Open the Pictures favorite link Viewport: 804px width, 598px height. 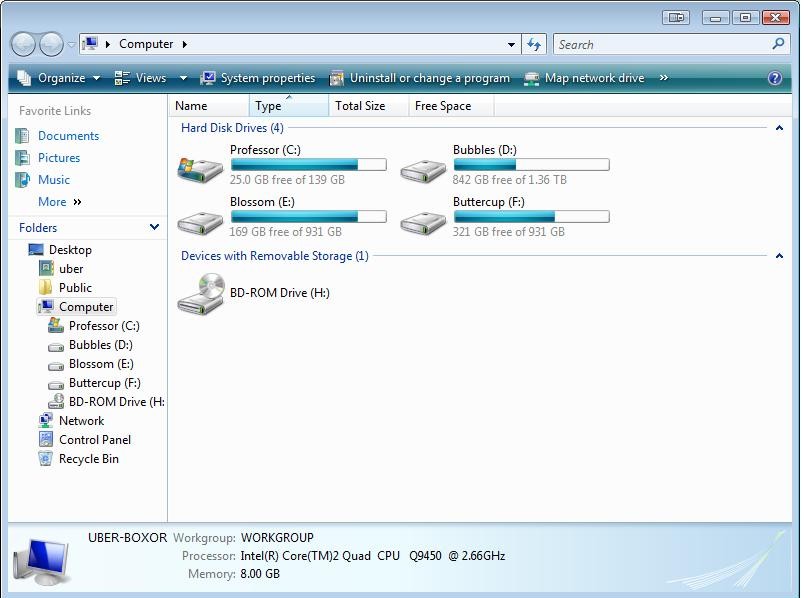59,158
